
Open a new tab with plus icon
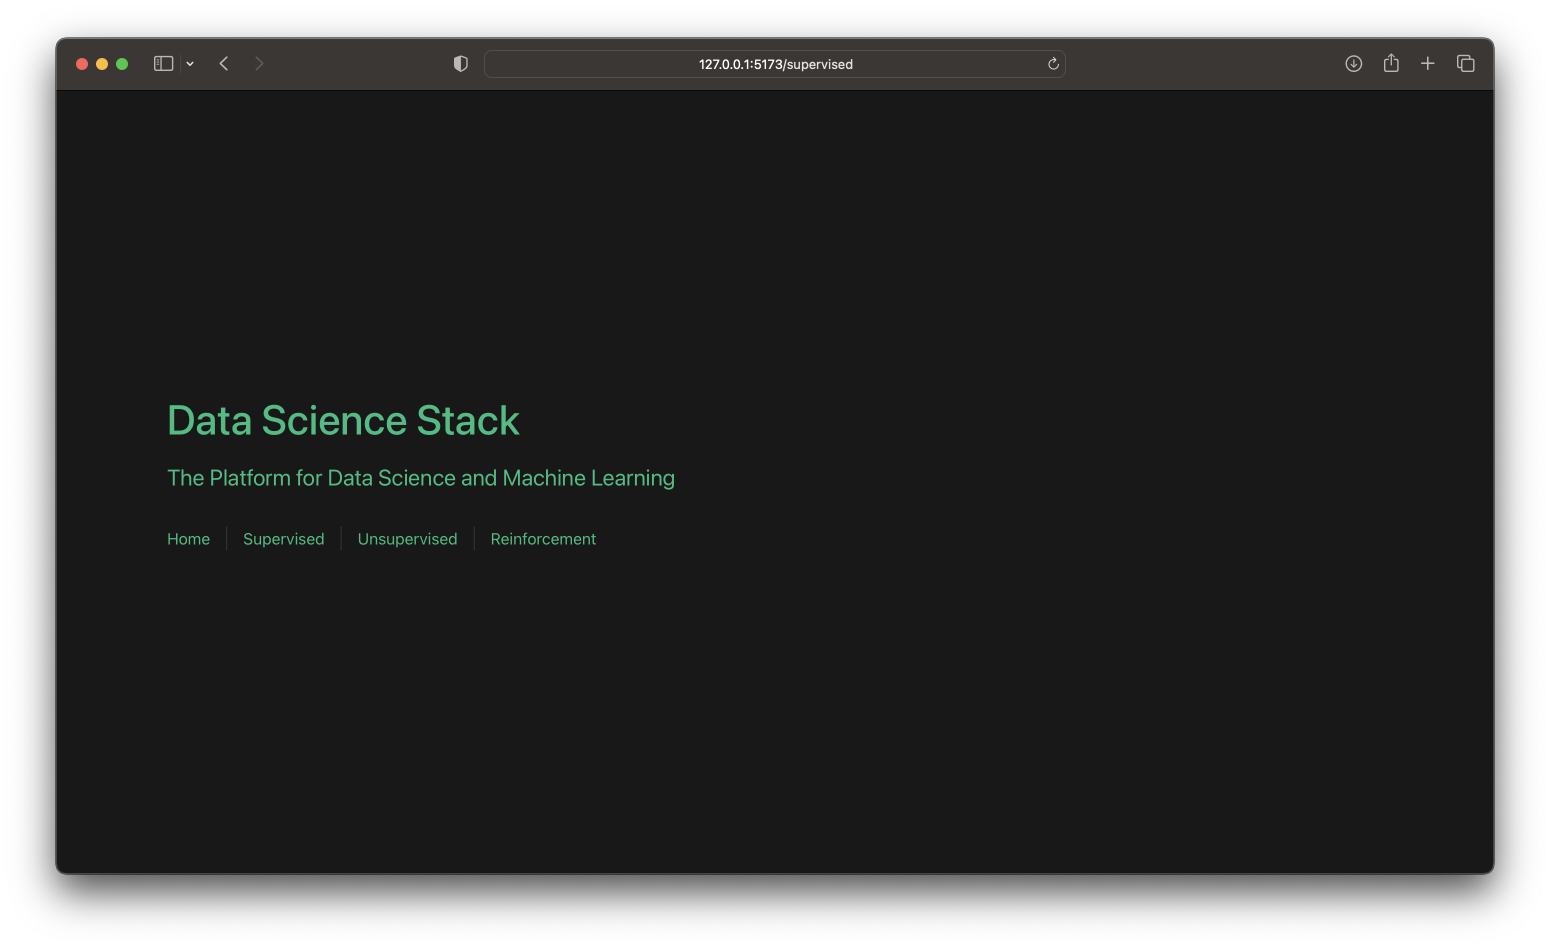1427,64
